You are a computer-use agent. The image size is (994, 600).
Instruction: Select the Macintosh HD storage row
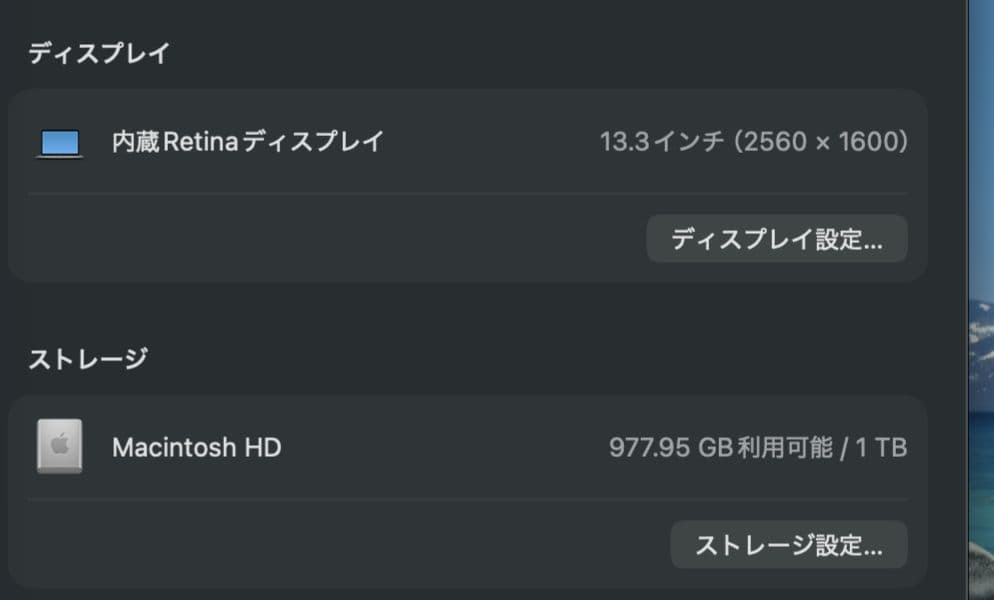[x=468, y=447]
